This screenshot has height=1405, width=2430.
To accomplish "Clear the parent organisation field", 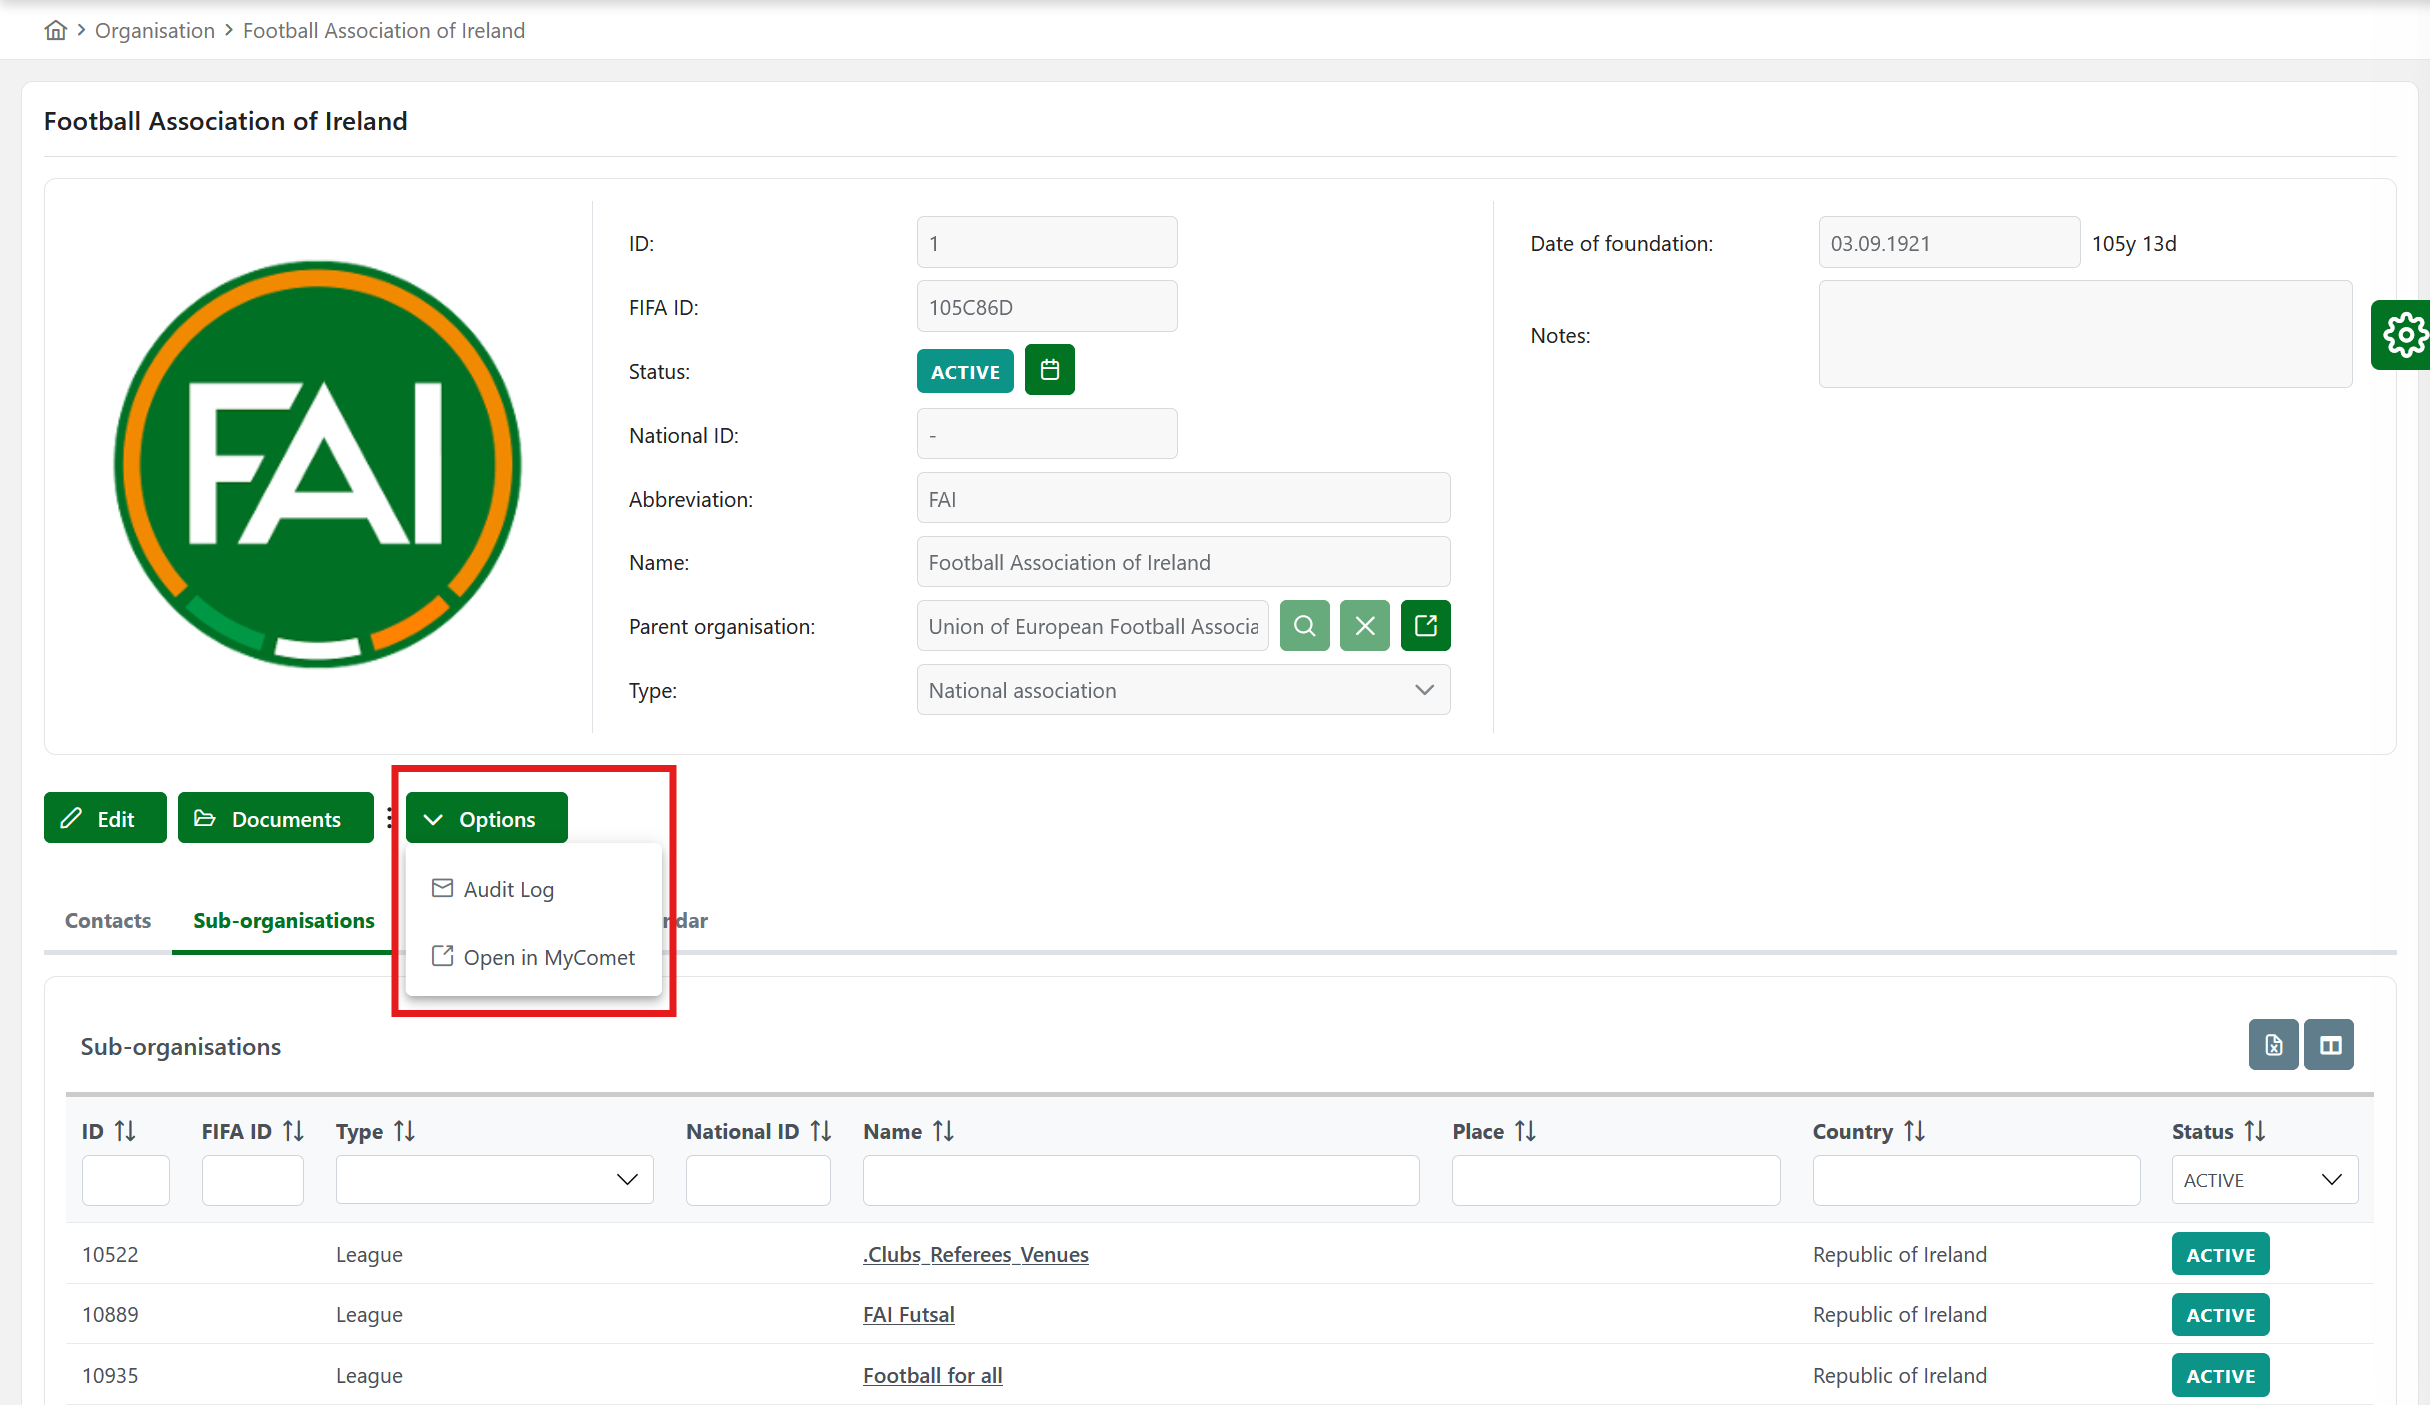I will (x=1365, y=626).
